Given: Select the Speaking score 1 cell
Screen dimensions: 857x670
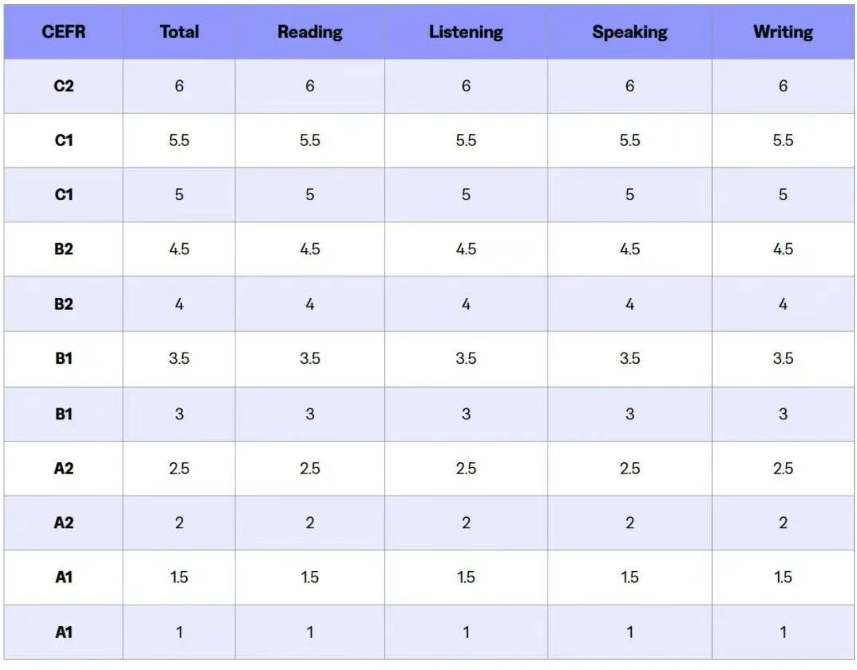Looking at the screenshot, I should [629, 632].
